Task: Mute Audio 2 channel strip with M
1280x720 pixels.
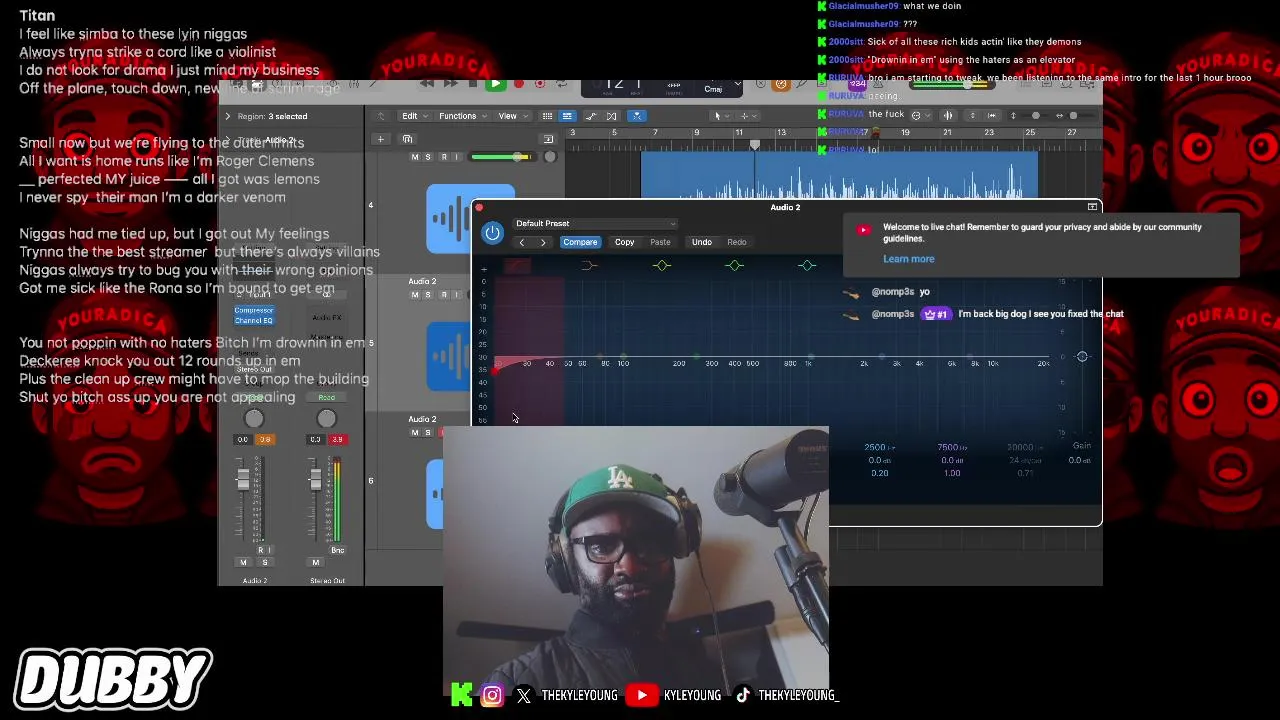Action: point(243,562)
